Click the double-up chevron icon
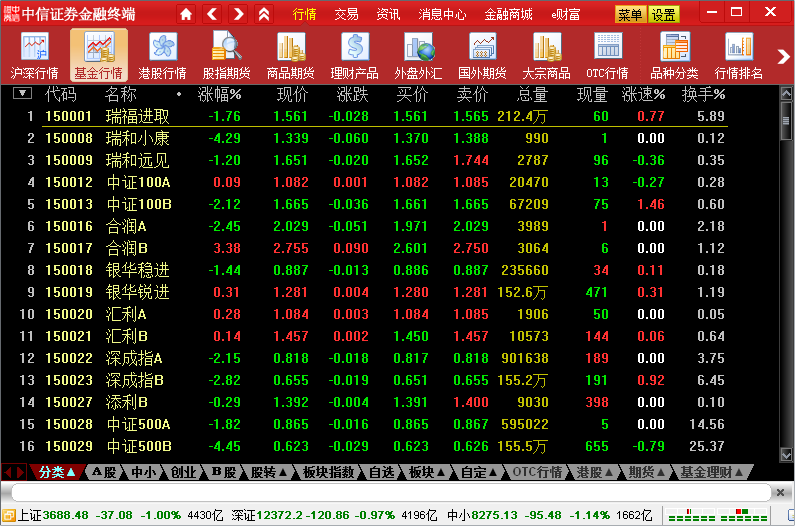Screen dimensions: 795x526 [264, 14]
